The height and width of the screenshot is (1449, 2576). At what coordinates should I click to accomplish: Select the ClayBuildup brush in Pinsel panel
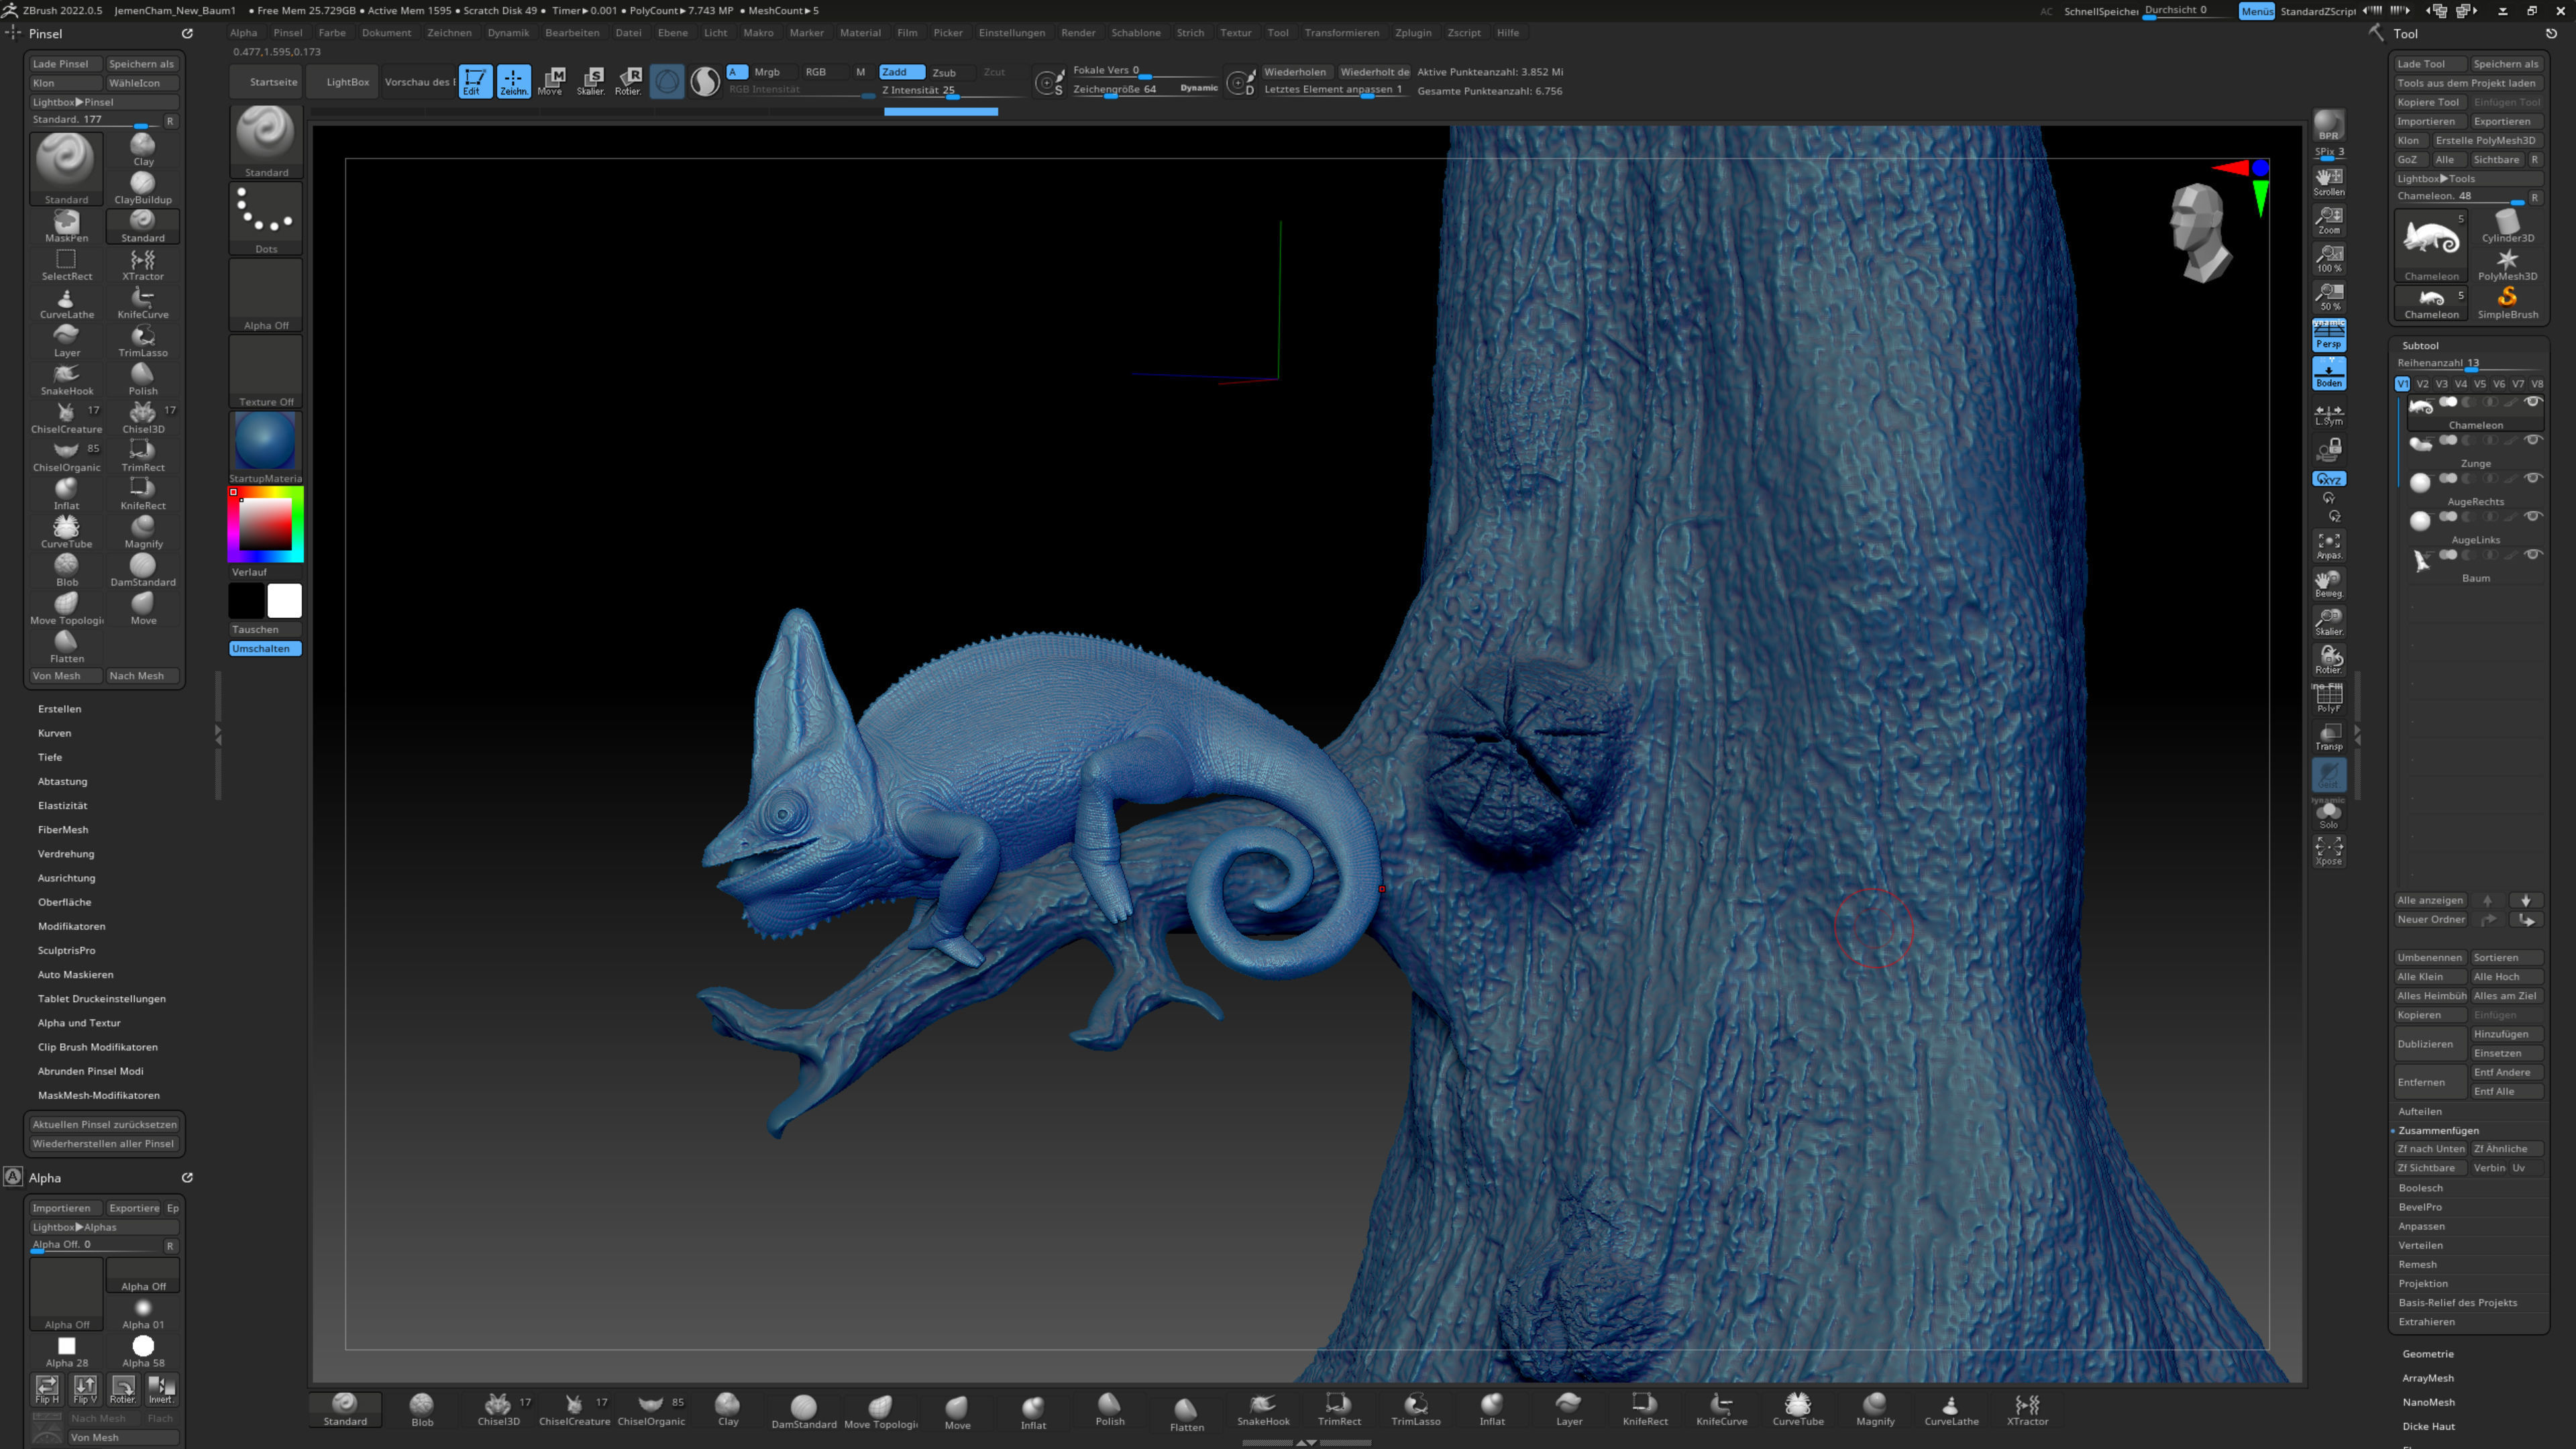[143, 188]
